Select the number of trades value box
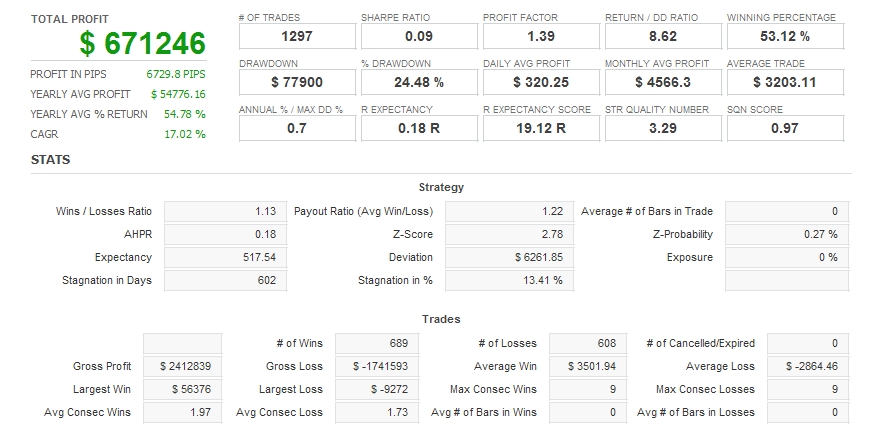880x435 pixels. tap(297, 37)
